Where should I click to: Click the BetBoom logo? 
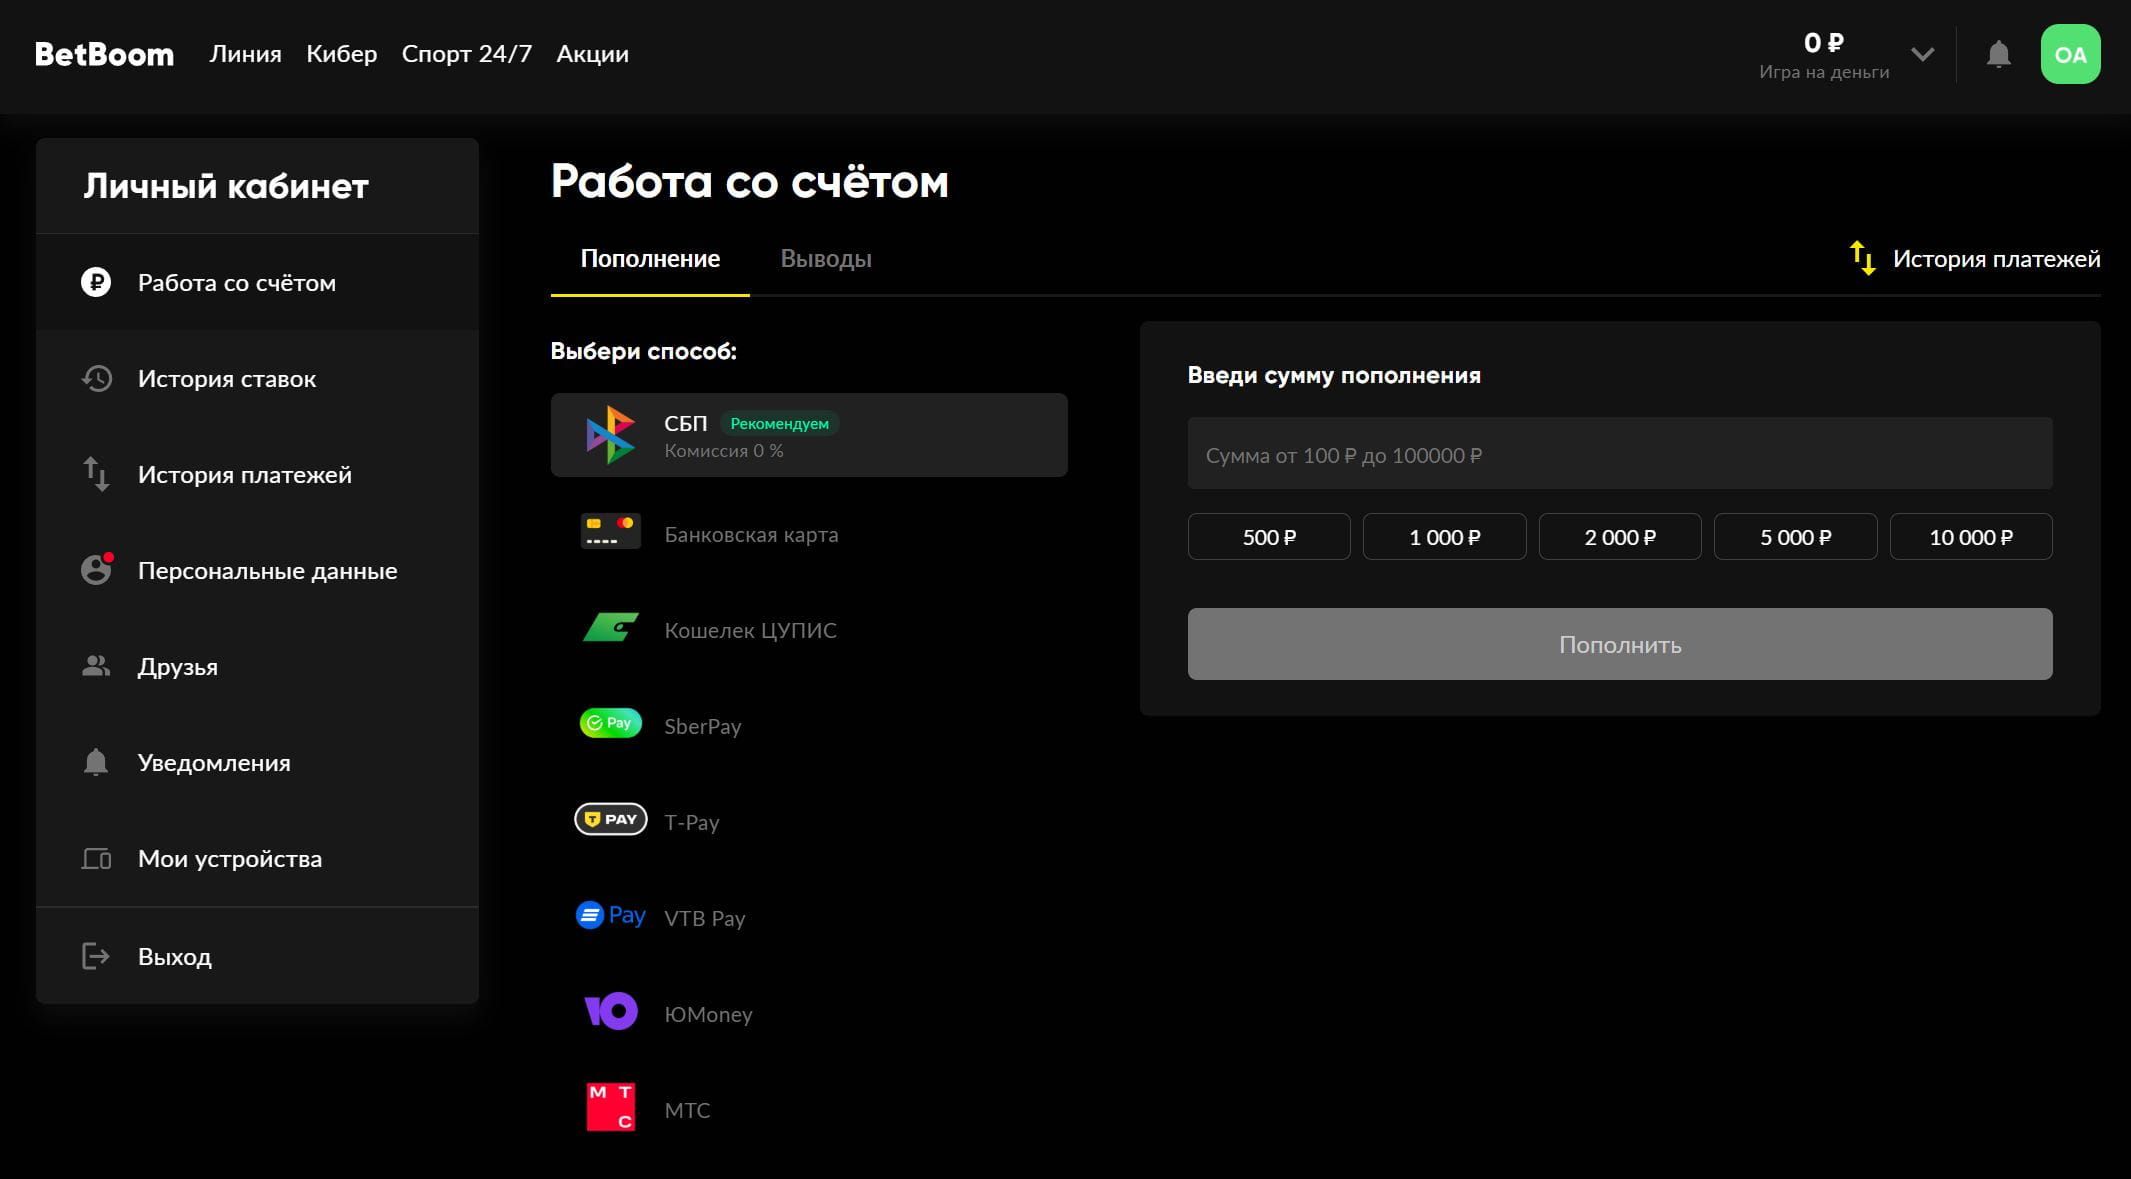104,54
